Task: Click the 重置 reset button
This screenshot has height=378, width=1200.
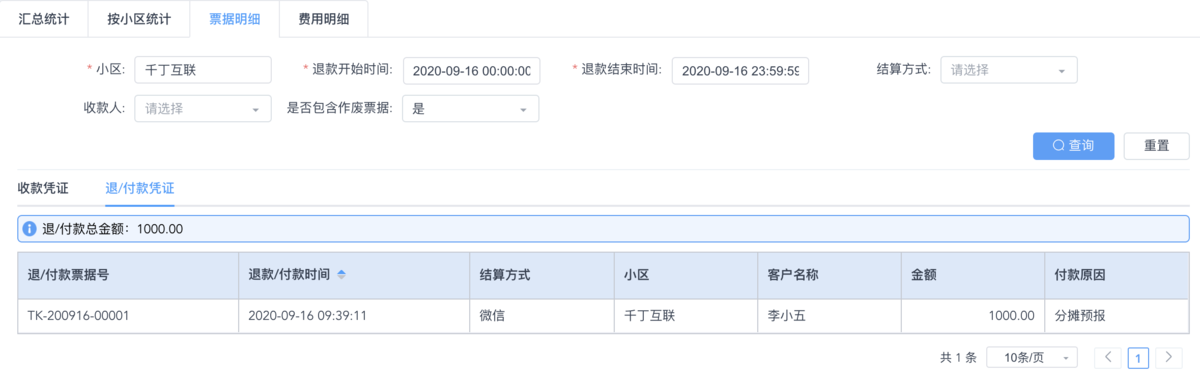Action: coord(1157,145)
